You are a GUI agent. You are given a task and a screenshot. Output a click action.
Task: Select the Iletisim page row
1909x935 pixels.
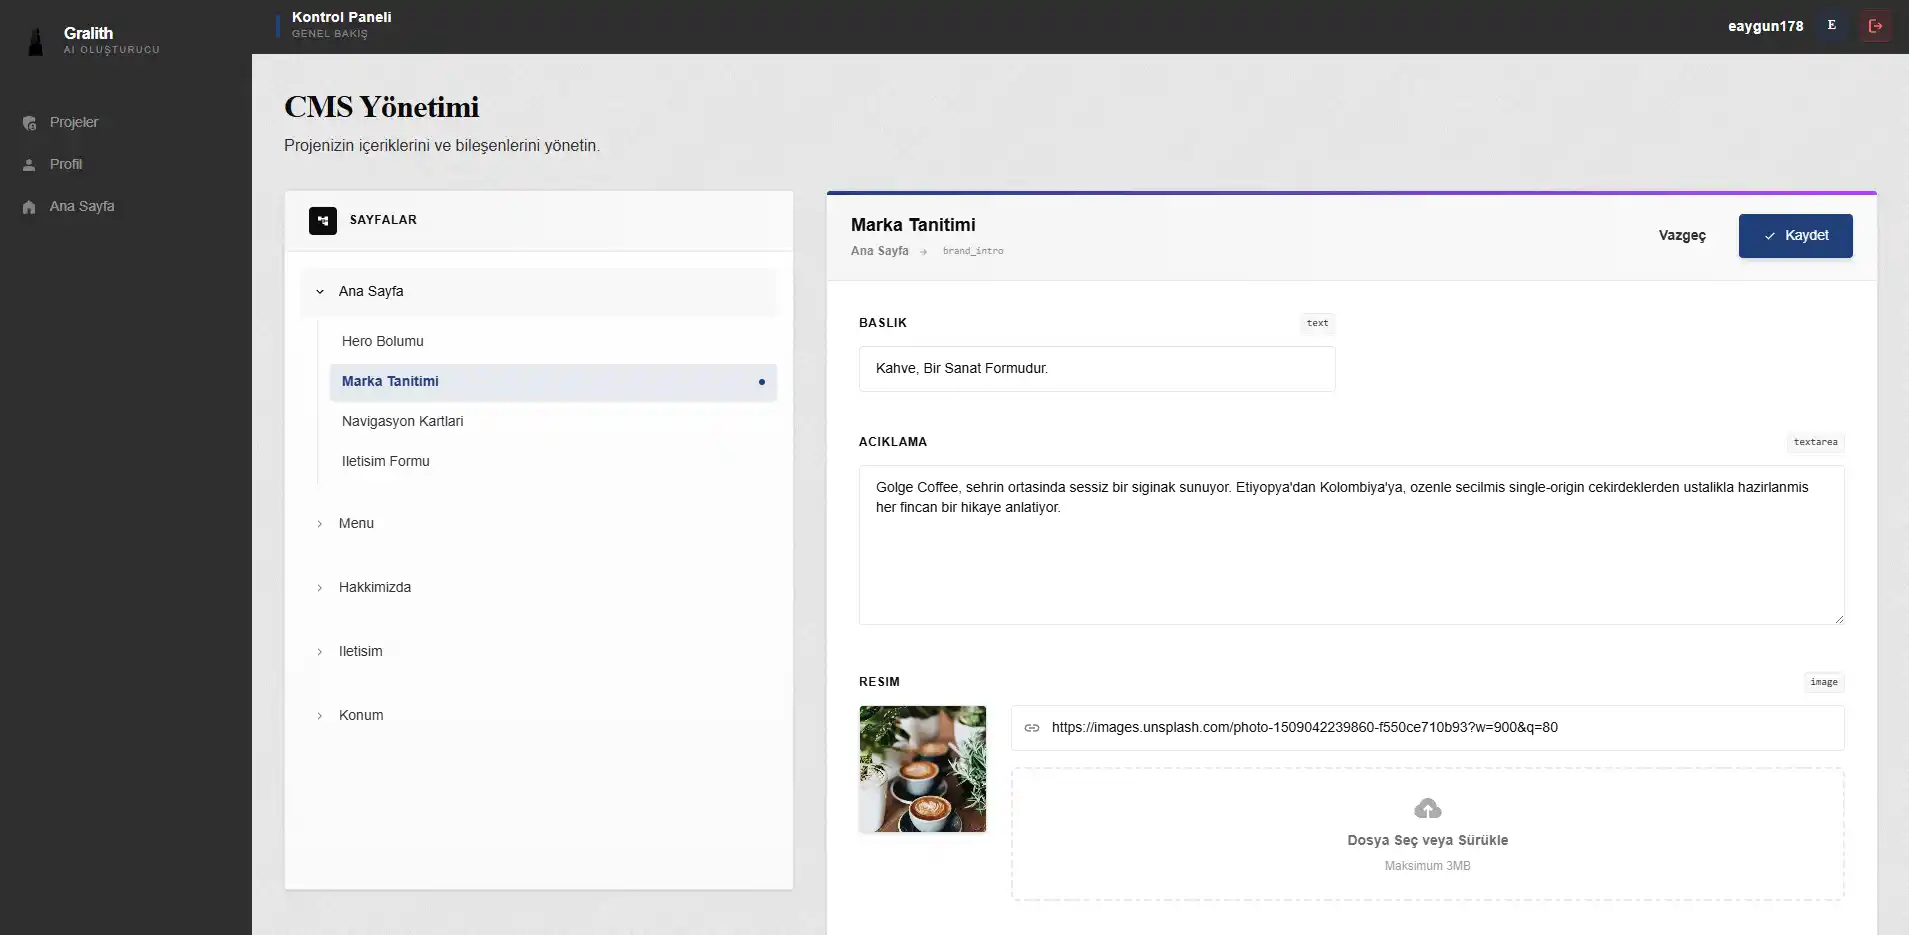[x=539, y=652]
